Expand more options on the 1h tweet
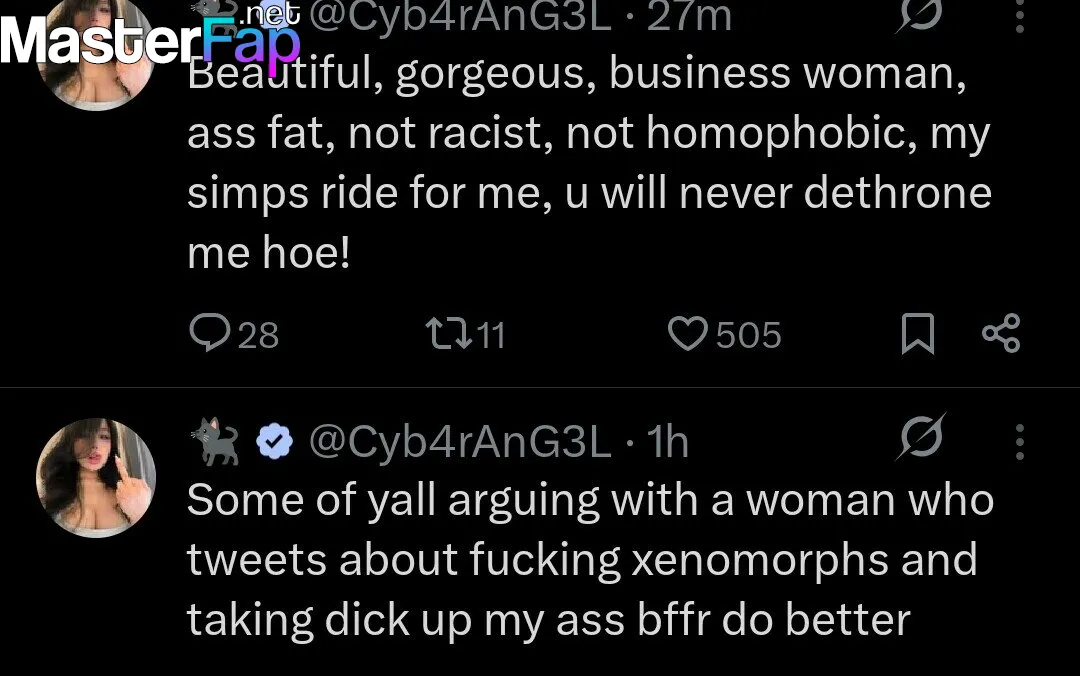 coord(1020,441)
